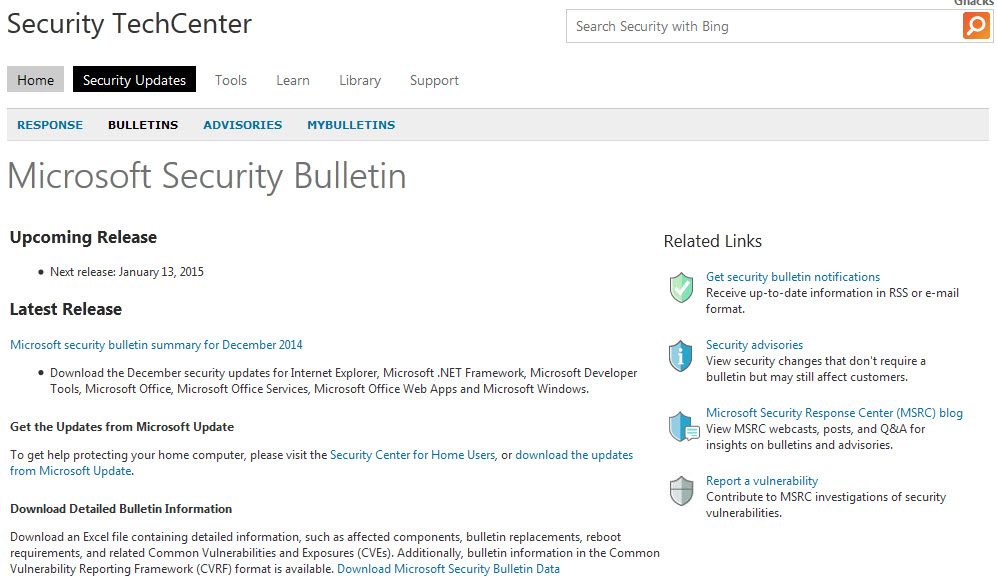
Task: Select the Security Updates tab
Action: [x=134, y=80]
